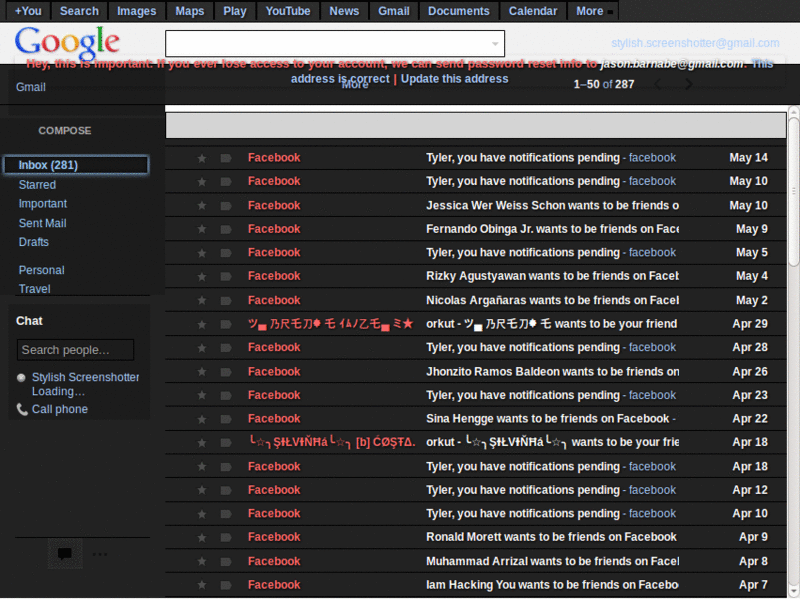Star the Jessica Wer Weiss Schon email
The image size is (800, 599).
tap(202, 206)
